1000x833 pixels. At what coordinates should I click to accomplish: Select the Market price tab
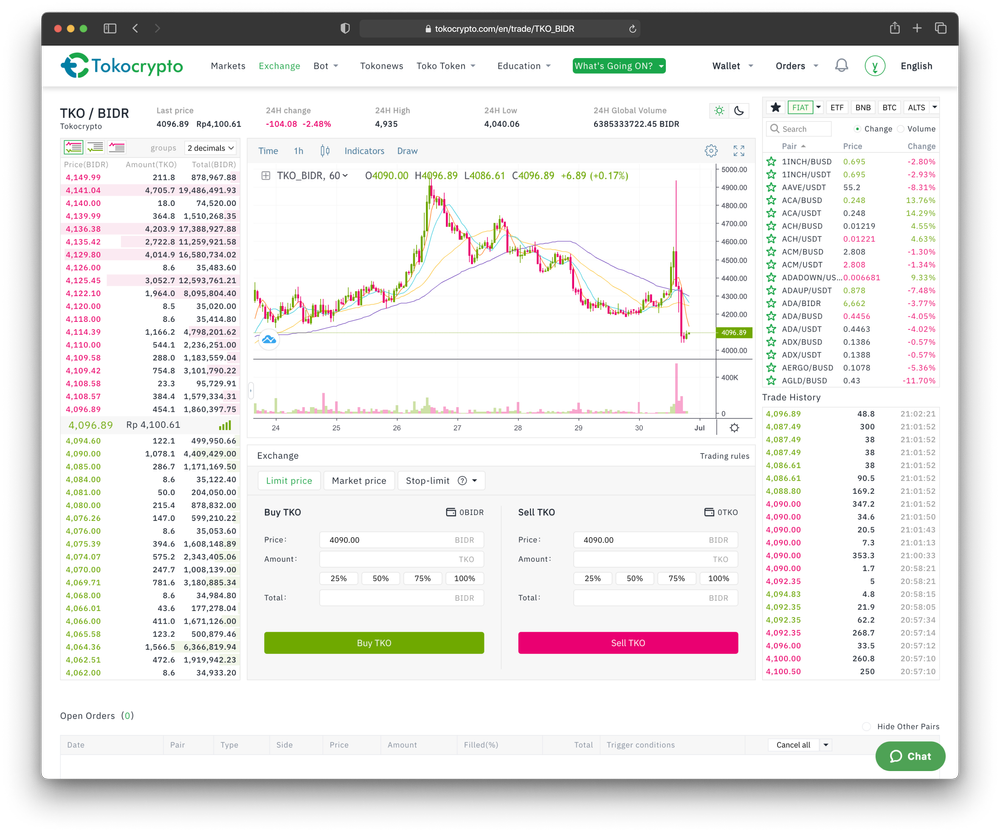pos(359,481)
